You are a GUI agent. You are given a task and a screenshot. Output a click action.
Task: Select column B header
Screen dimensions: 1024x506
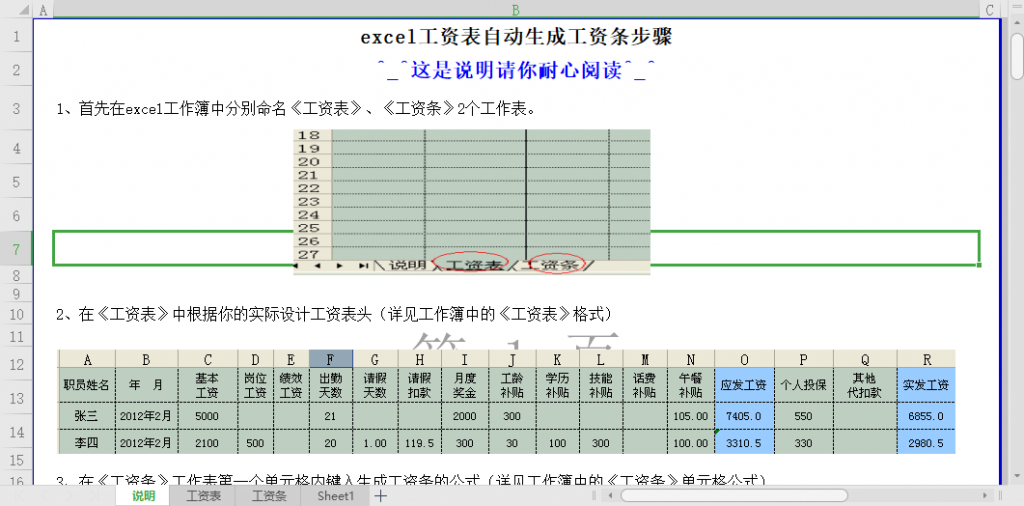click(516, 9)
